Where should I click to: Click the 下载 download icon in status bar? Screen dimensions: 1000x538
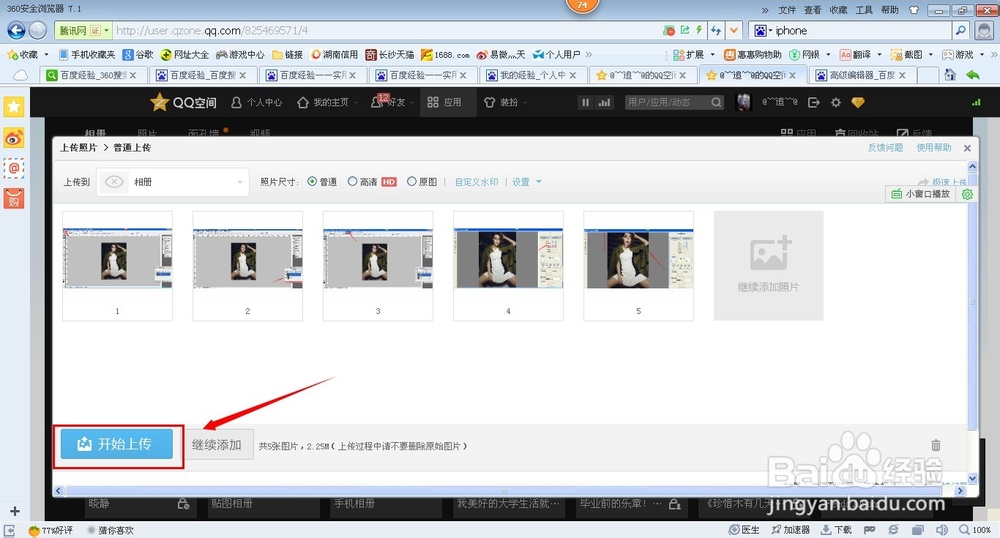coord(836,530)
